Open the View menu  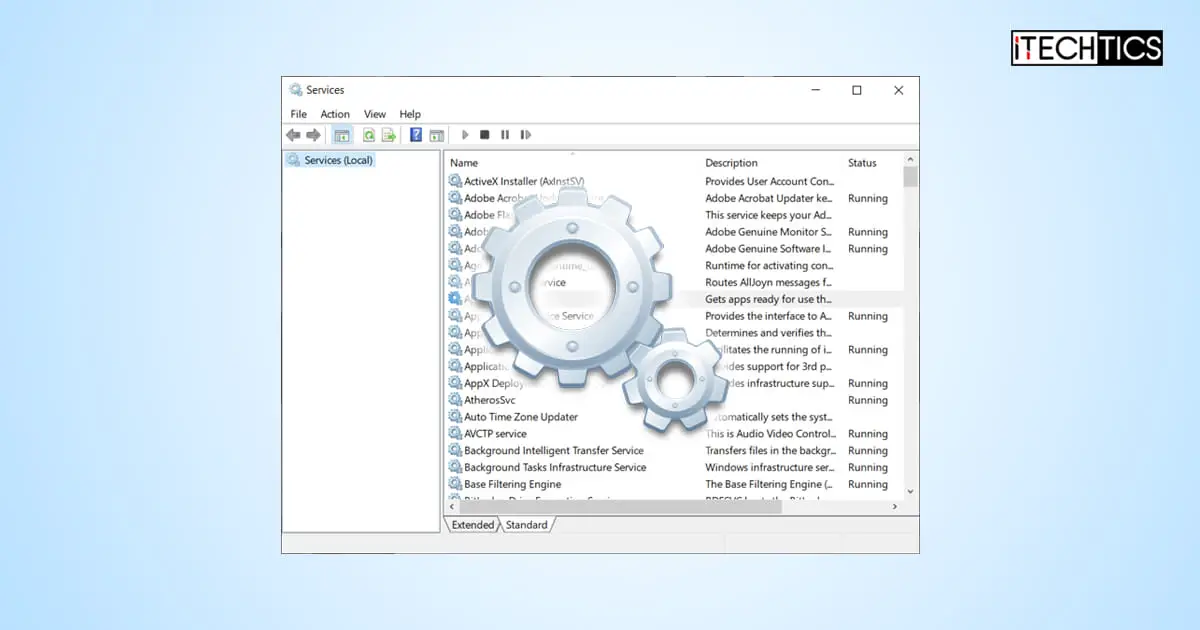point(375,114)
